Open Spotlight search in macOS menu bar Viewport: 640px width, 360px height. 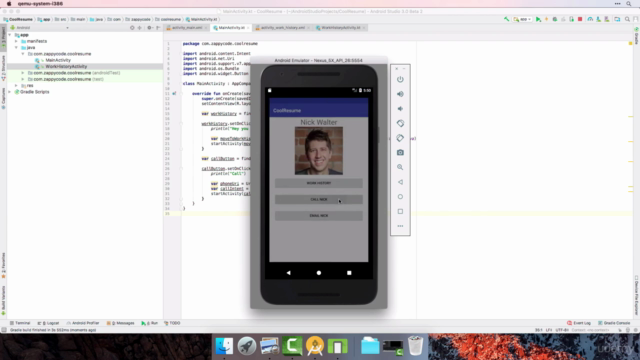[x=629, y=4]
